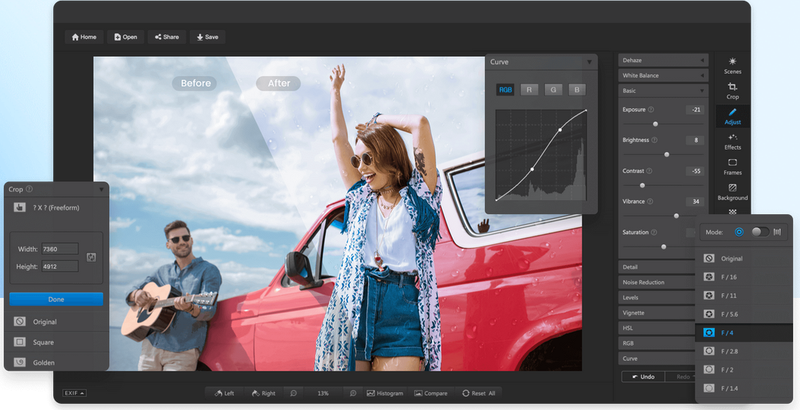This screenshot has height=410, width=800.
Task: Click the crop Width input field
Action: (x=60, y=248)
